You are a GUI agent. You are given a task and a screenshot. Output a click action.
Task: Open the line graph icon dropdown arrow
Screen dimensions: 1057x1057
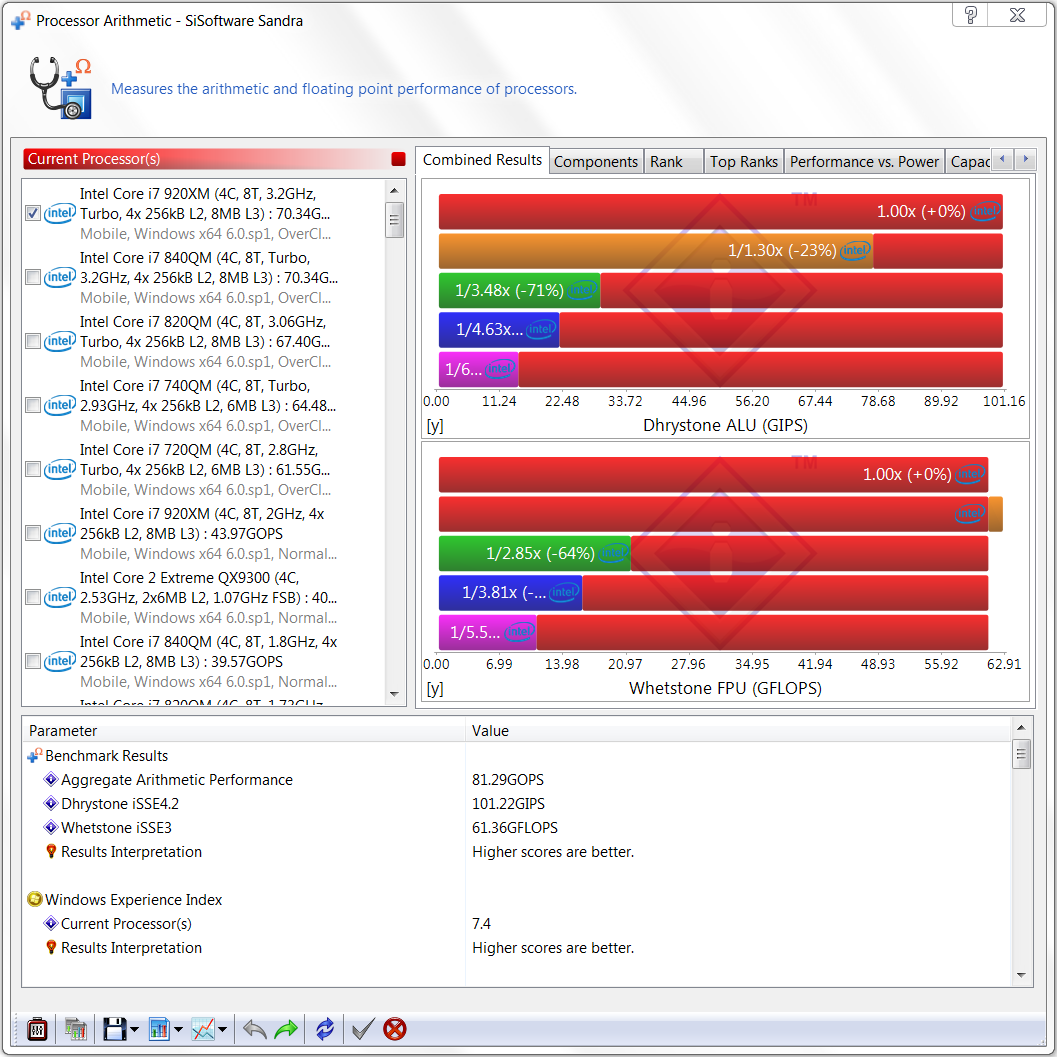[222, 1029]
